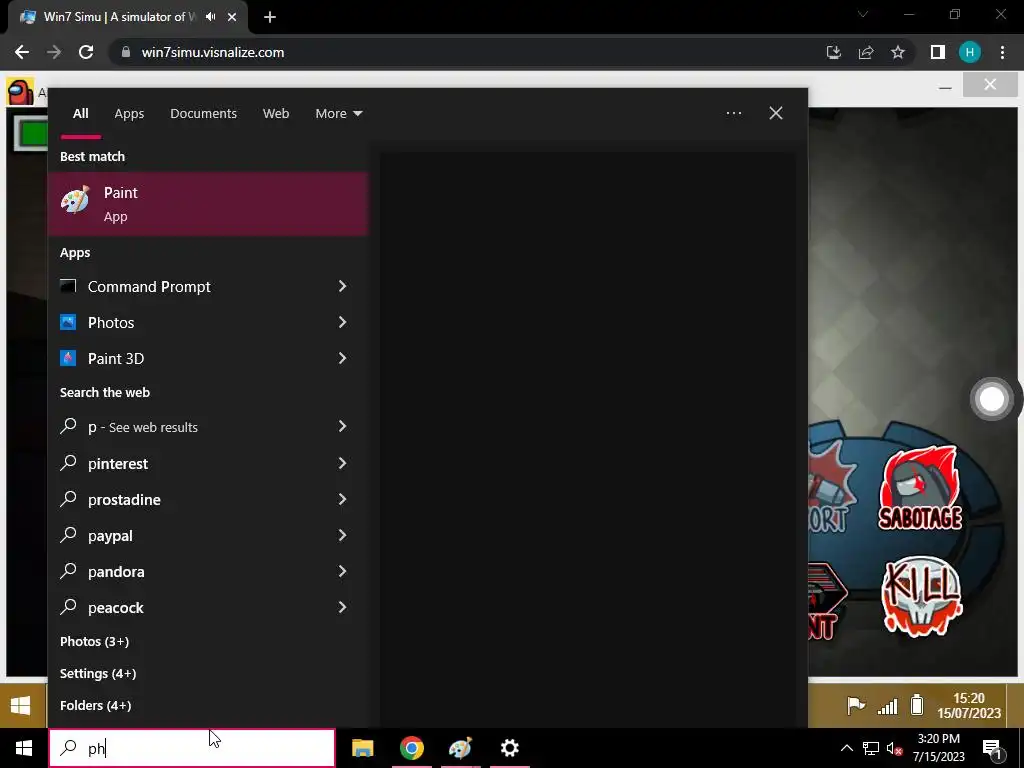Open Paint from the taskbar
This screenshot has width=1024, height=768.
(x=460, y=748)
